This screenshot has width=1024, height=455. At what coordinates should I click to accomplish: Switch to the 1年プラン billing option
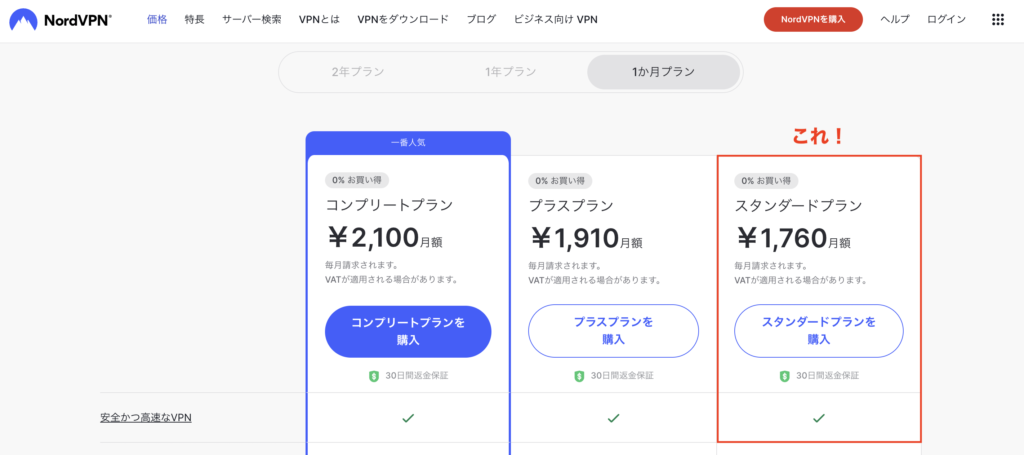point(510,72)
